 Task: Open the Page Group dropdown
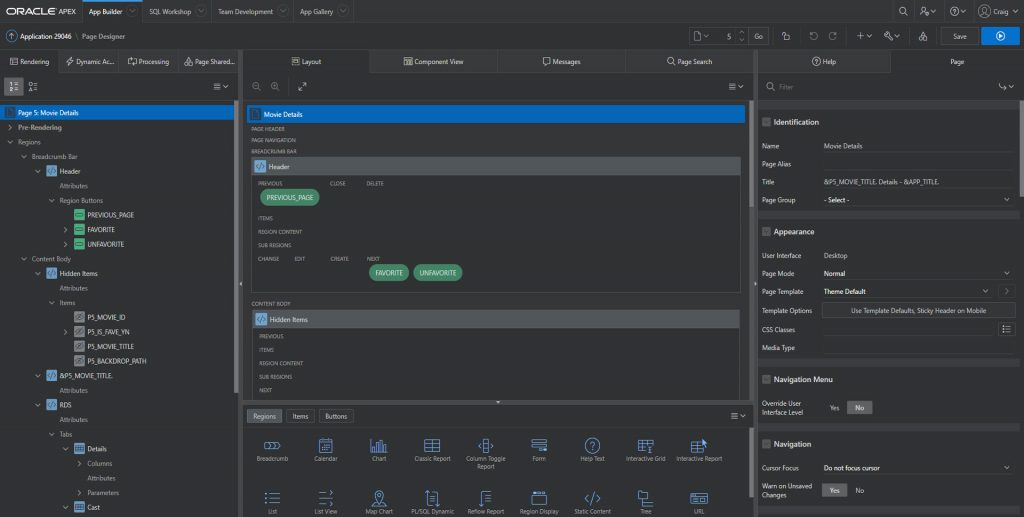(x=917, y=200)
